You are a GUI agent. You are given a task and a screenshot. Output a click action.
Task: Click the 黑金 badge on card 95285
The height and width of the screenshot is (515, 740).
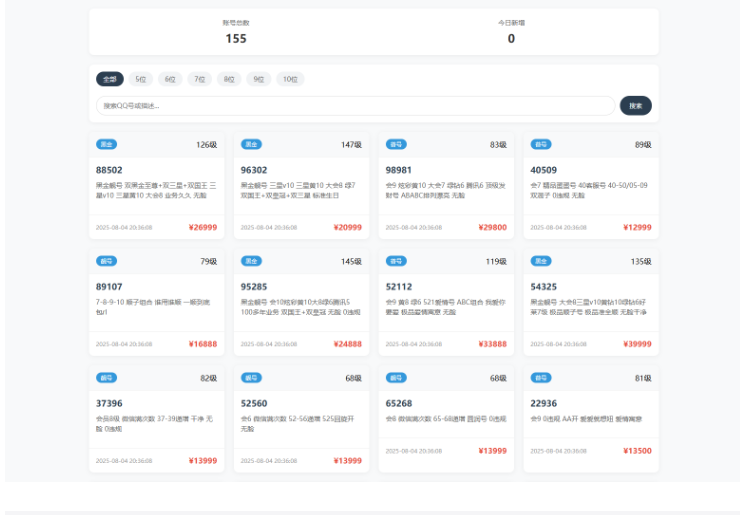tap(251, 262)
